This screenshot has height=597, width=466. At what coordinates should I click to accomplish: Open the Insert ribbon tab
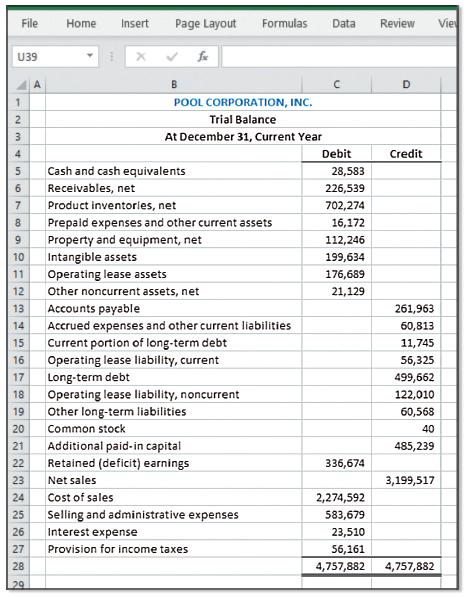[135, 24]
